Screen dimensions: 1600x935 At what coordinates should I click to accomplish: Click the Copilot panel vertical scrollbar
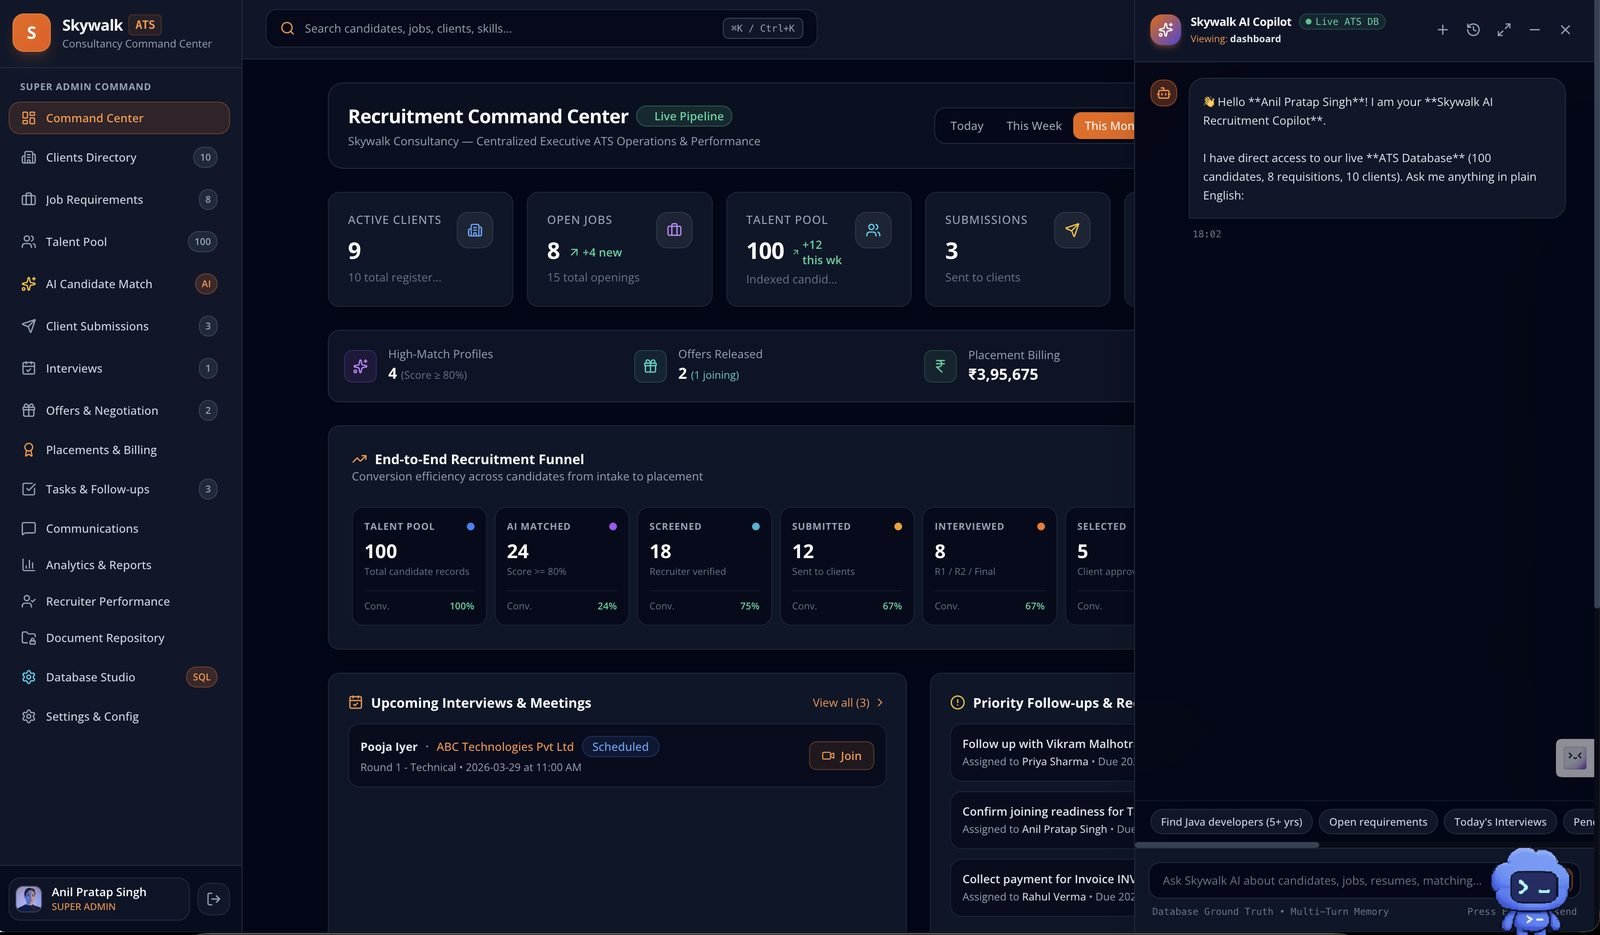coord(1596,305)
